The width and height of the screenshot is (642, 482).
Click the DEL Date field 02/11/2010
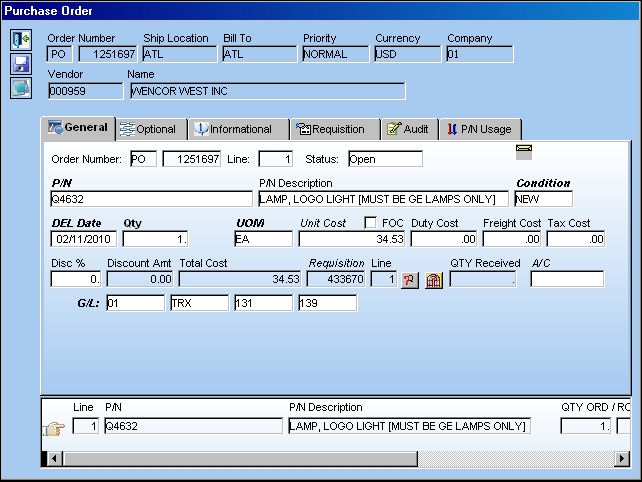(84, 239)
